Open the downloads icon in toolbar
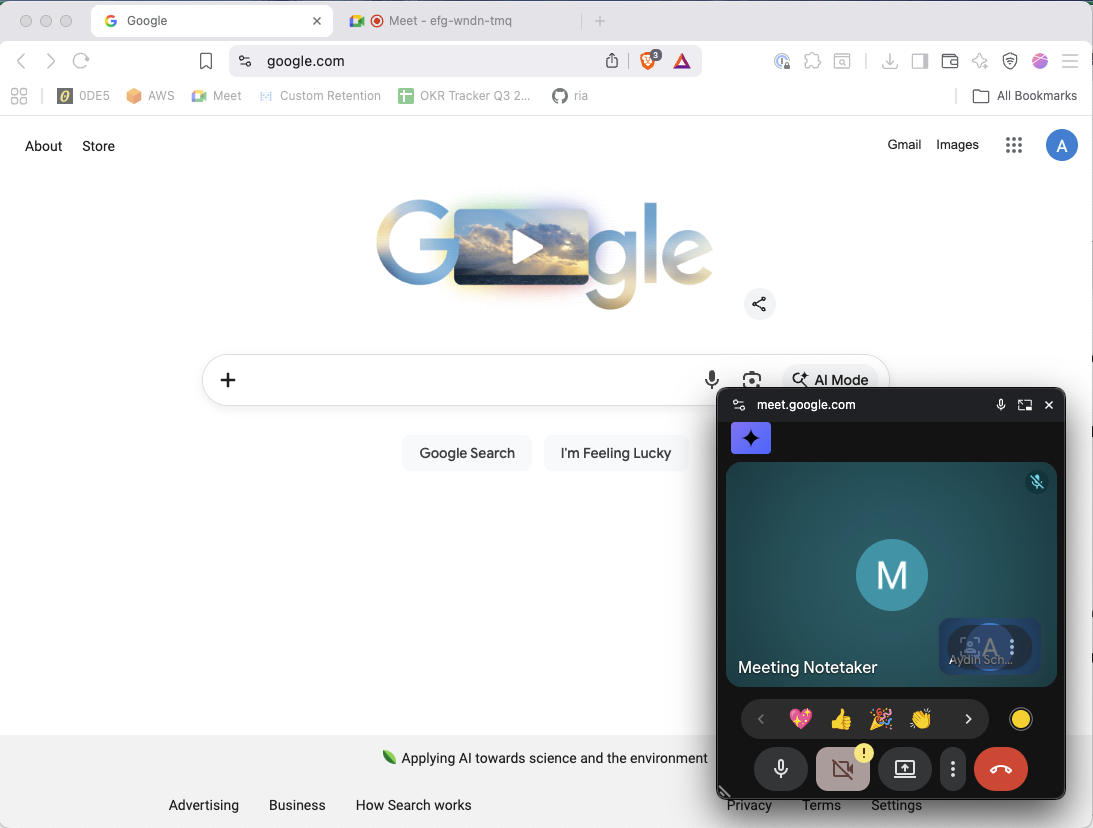The image size is (1093, 828). [x=889, y=61]
